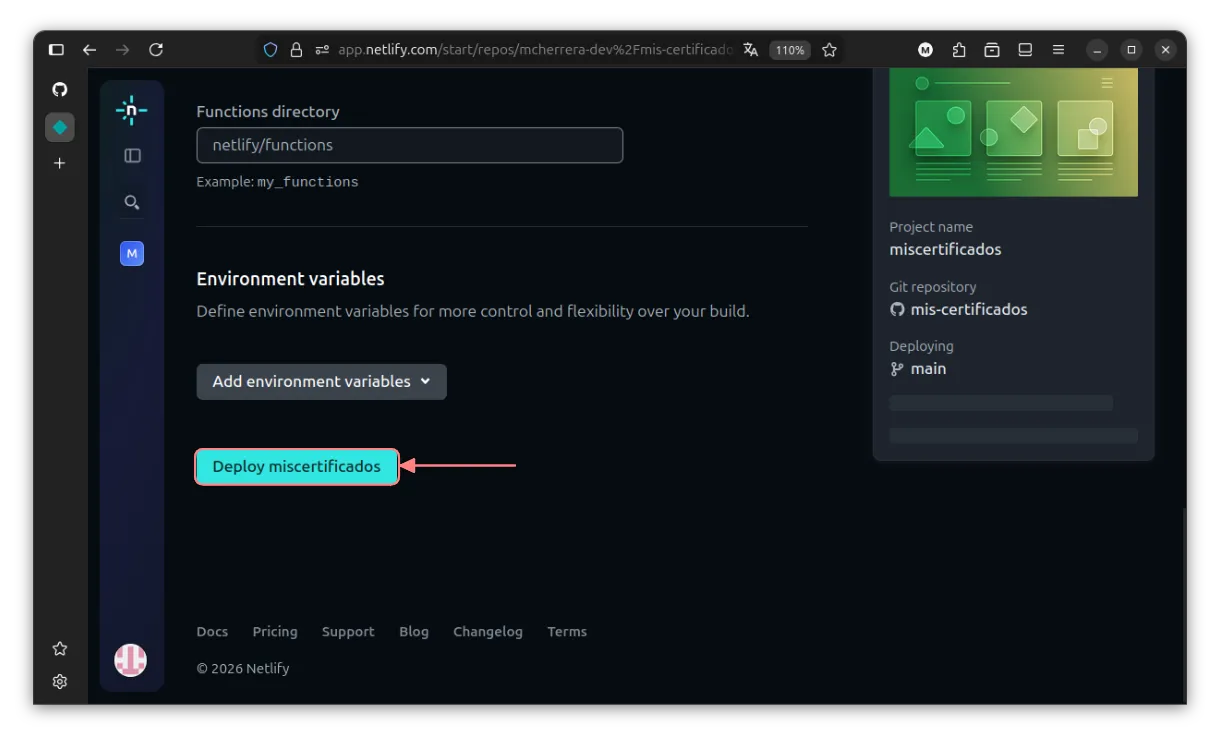Add a new workspace with plus icon

(x=60, y=163)
